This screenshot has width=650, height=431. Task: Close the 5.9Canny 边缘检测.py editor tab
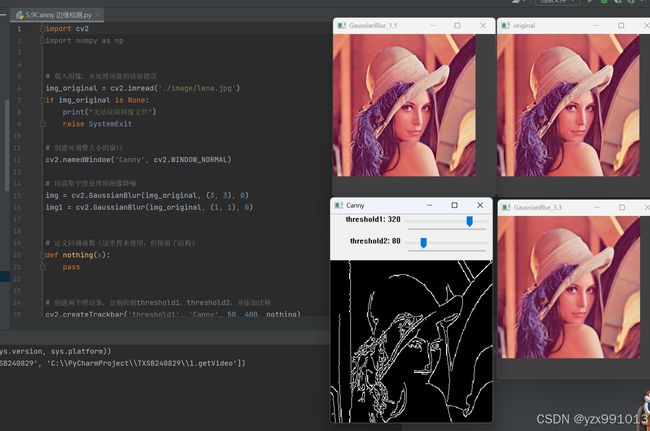point(97,15)
